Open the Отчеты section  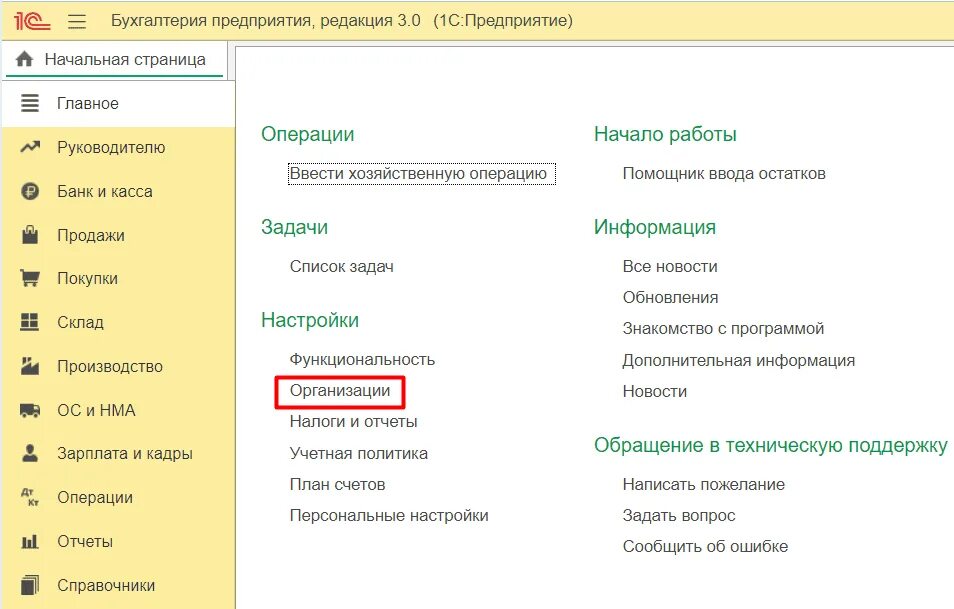click(119, 541)
